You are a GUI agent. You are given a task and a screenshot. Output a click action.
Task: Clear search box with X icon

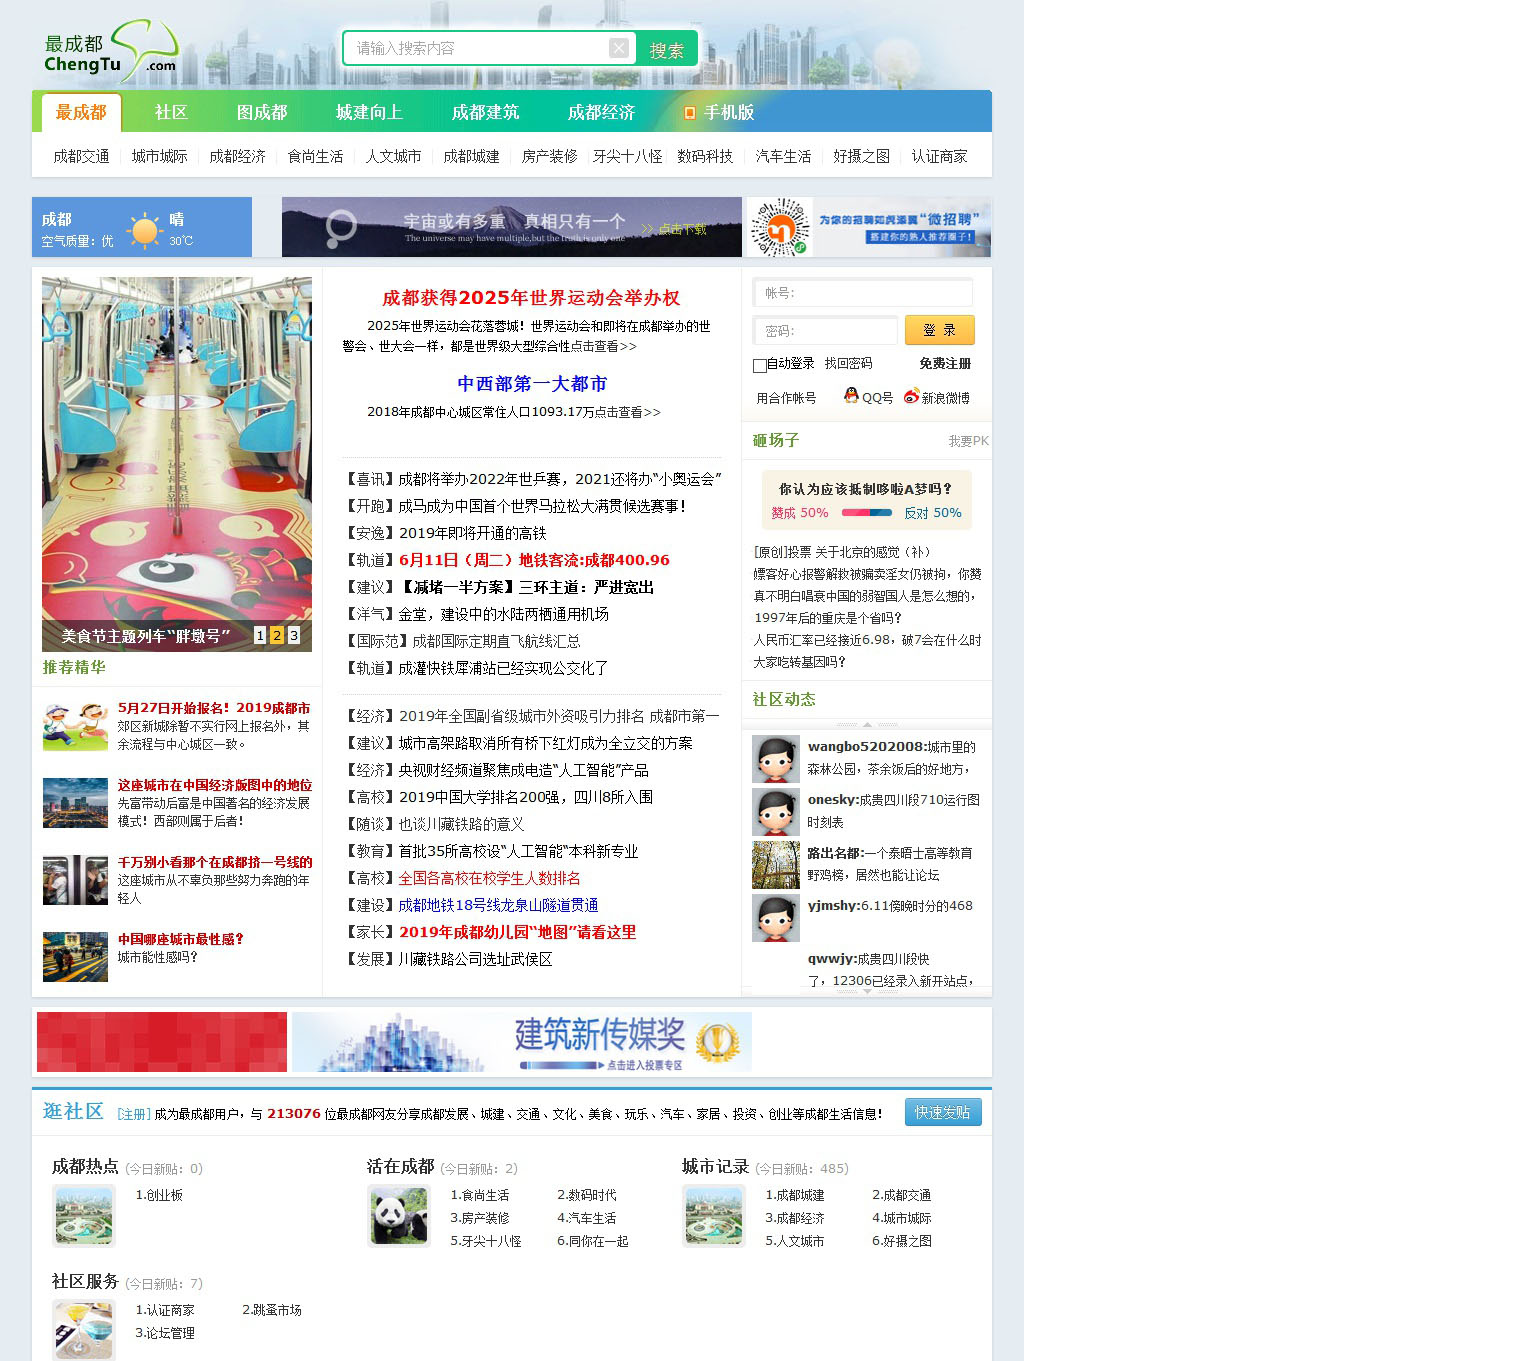(x=619, y=48)
